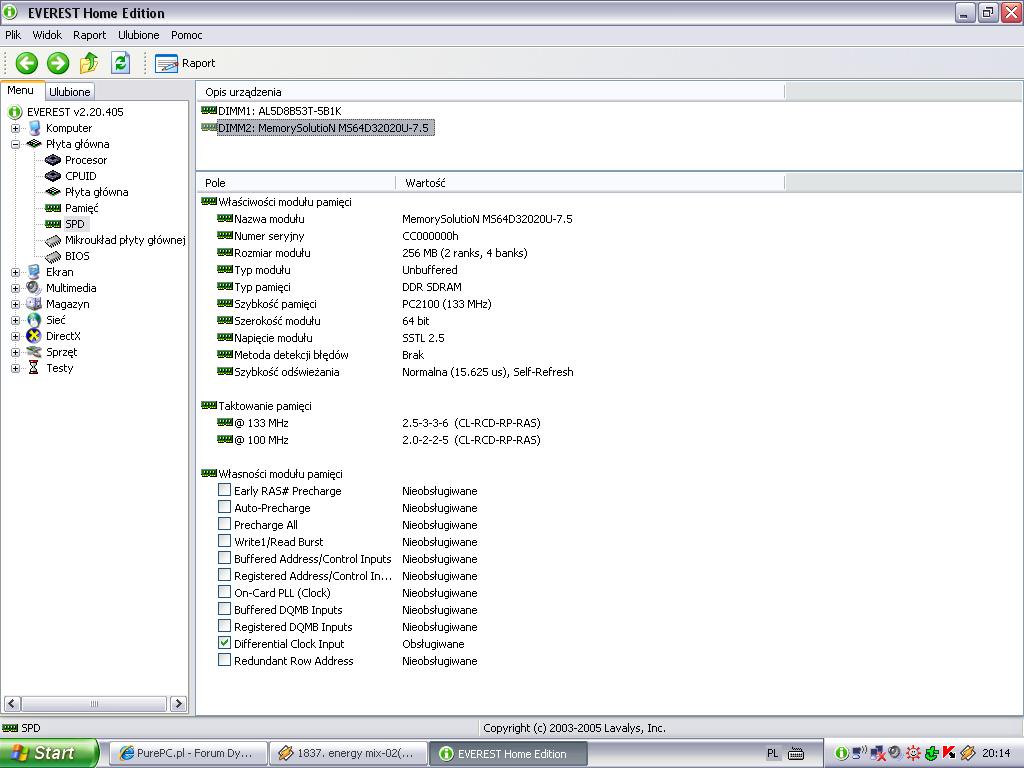1024x768 pixels.
Task: Click the Magazyn storage icon
Action: click(x=34, y=304)
